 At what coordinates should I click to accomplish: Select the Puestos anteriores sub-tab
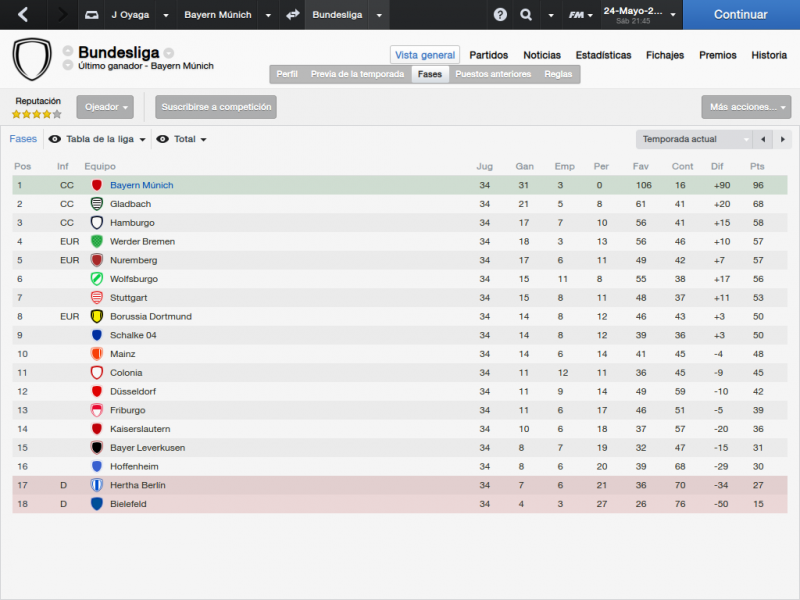click(493, 74)
